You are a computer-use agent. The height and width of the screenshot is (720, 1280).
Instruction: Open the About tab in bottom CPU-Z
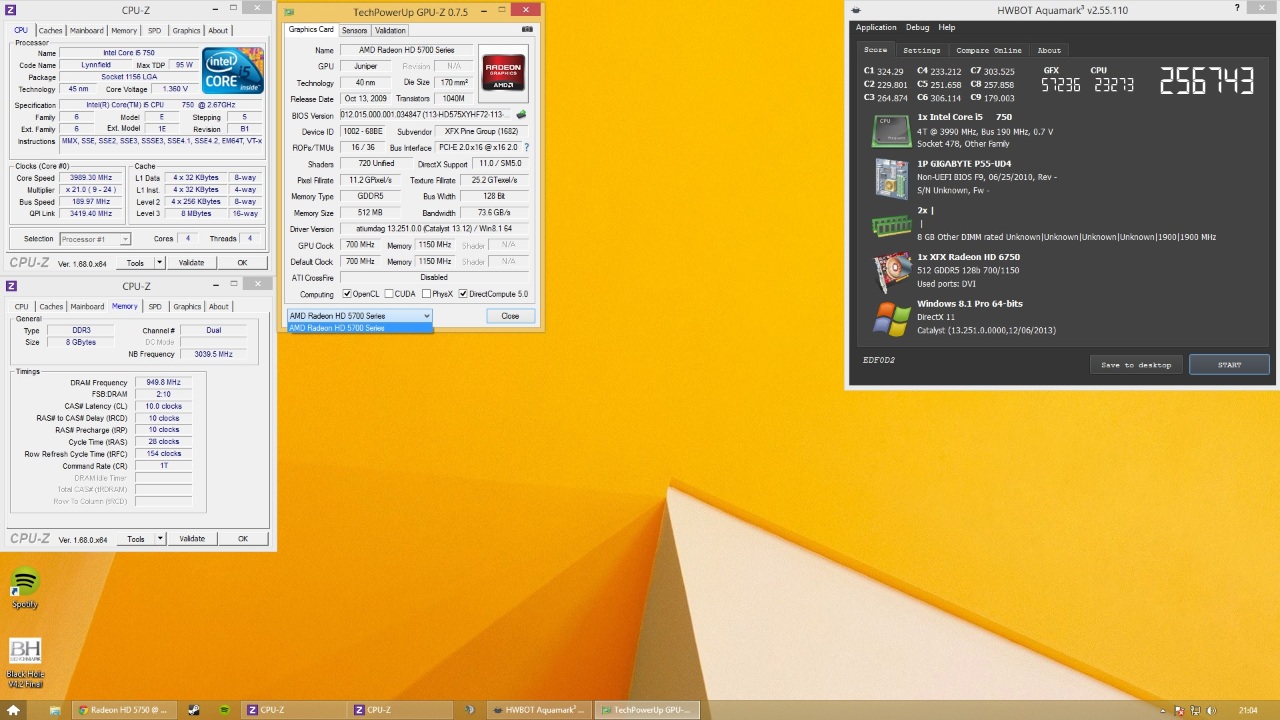click(219, 307)
